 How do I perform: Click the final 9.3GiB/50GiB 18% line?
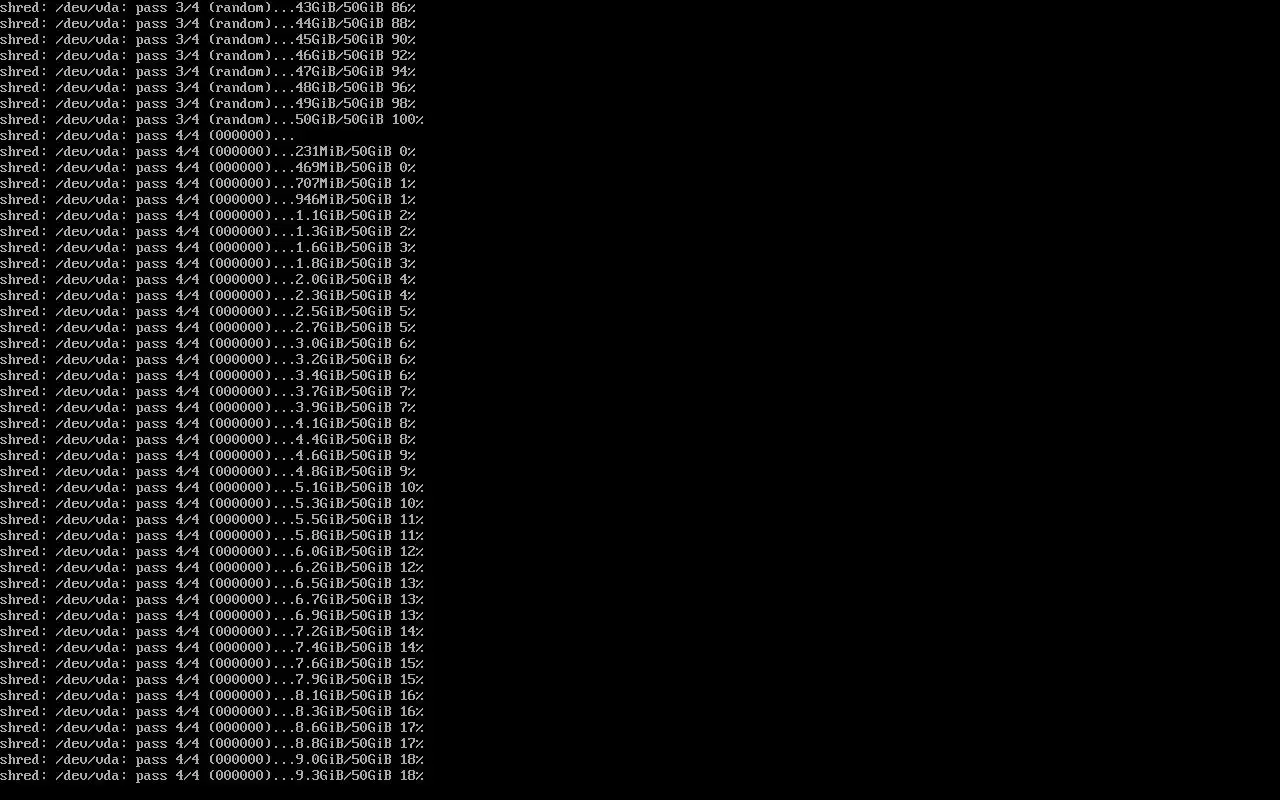pos(212,775)
